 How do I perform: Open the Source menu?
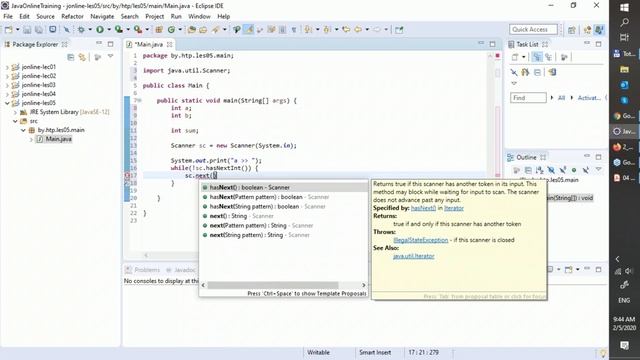45,16
